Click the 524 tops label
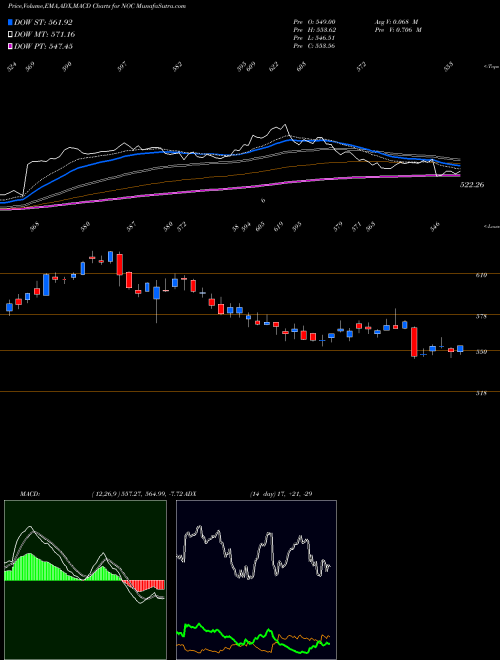 click(12, 67)
